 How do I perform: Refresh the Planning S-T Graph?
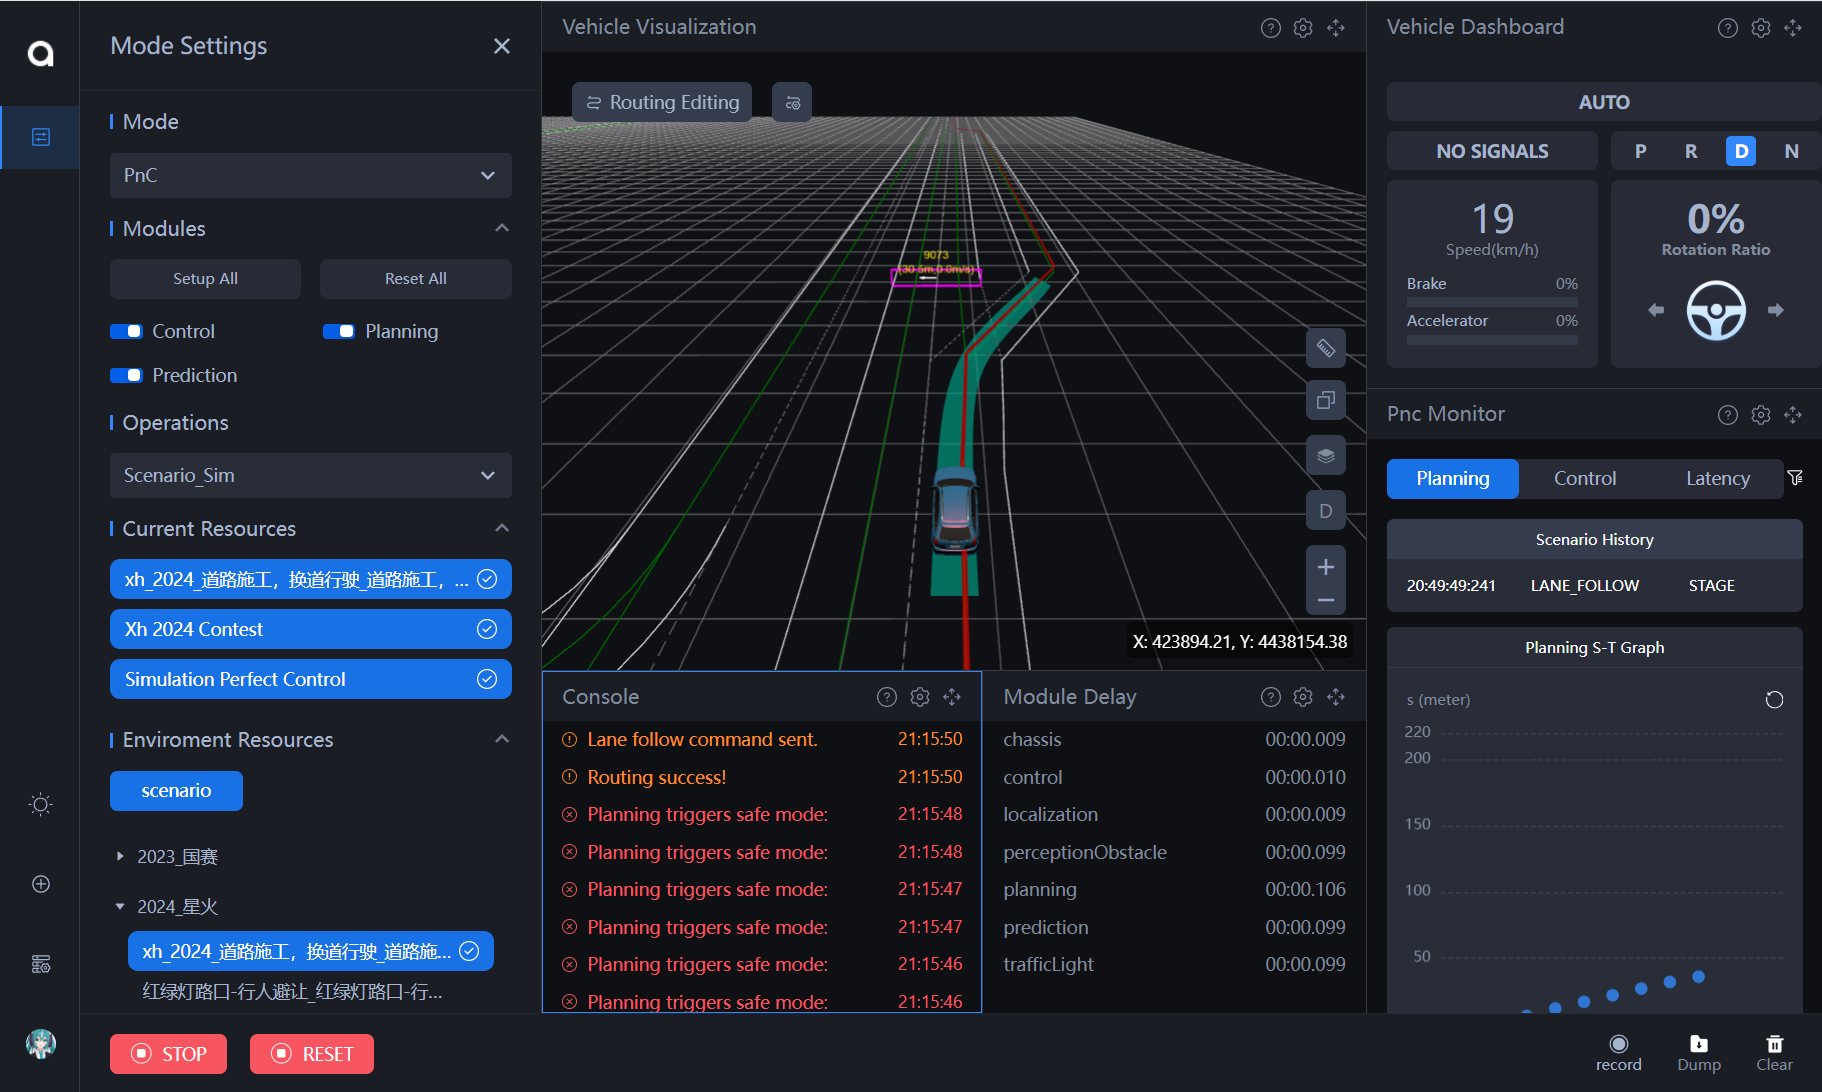pos(1774,700)
